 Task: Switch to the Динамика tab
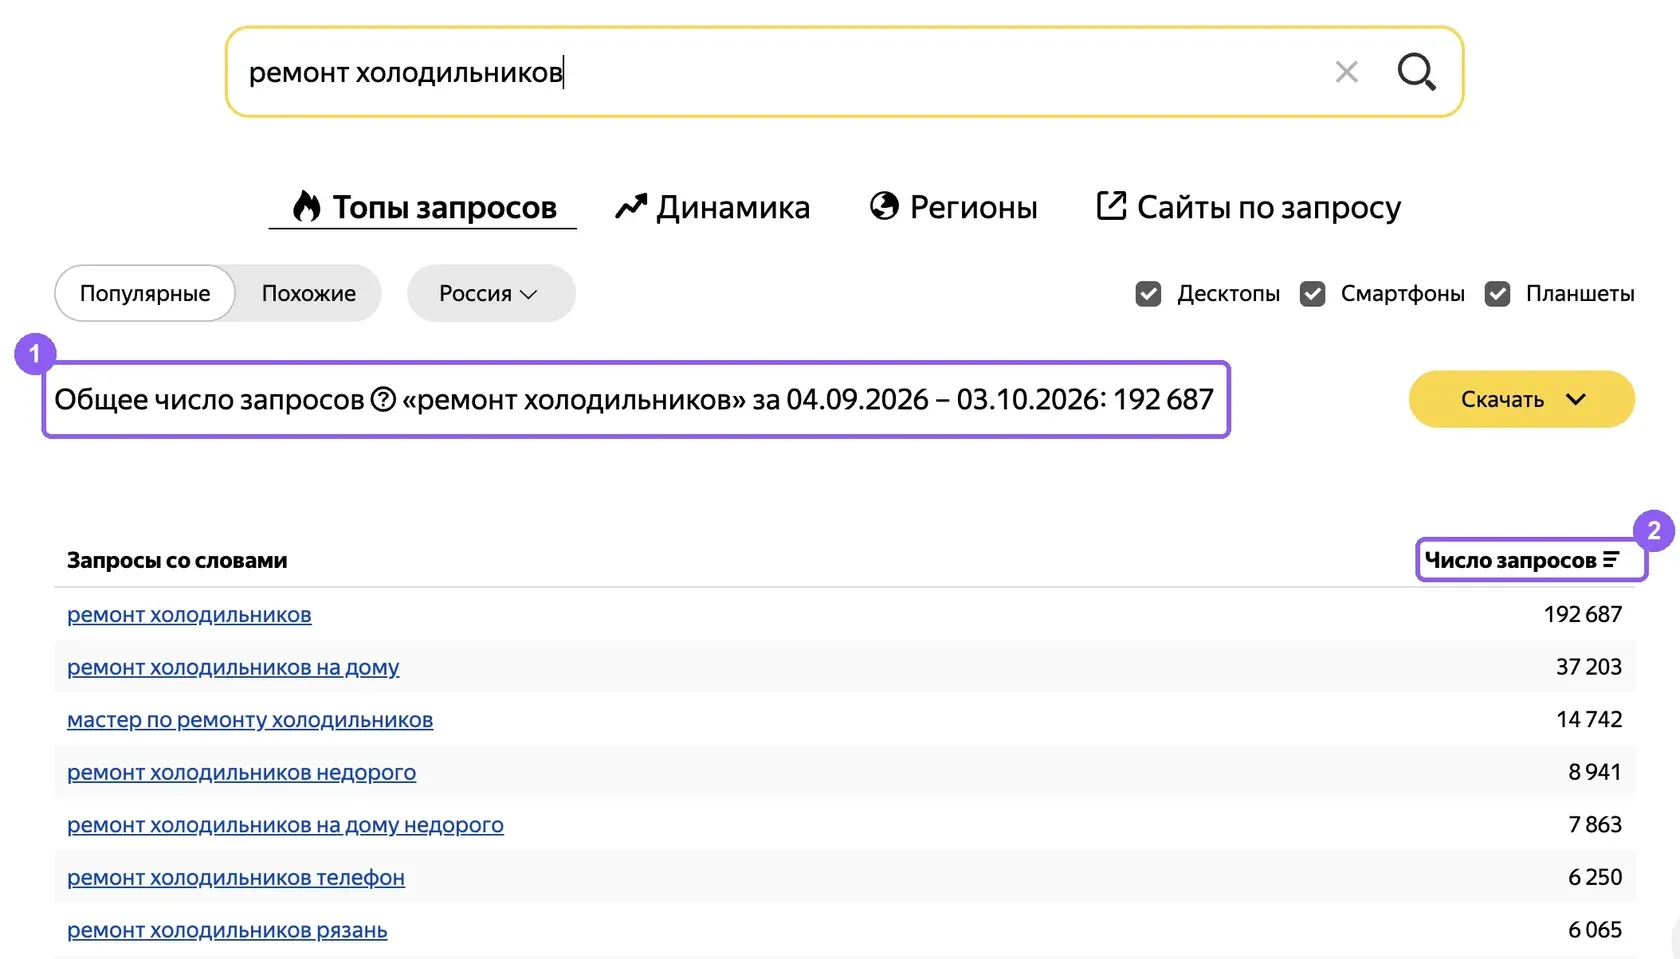pos(712,207)
